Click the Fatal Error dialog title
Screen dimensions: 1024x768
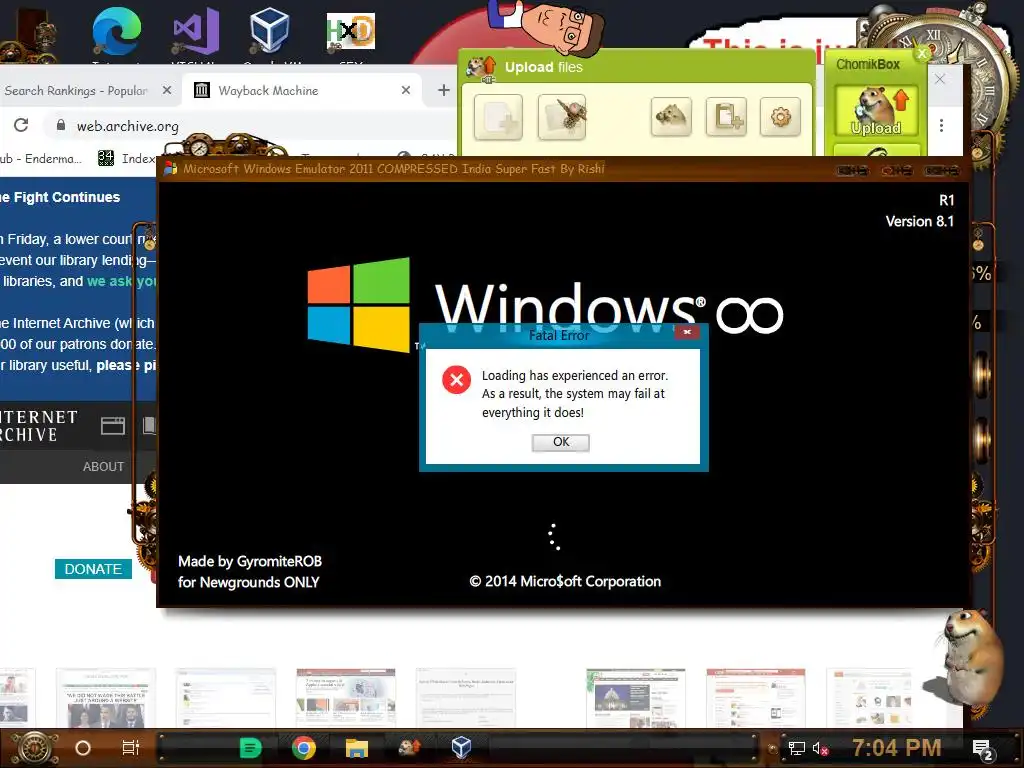tap(559, 335)
